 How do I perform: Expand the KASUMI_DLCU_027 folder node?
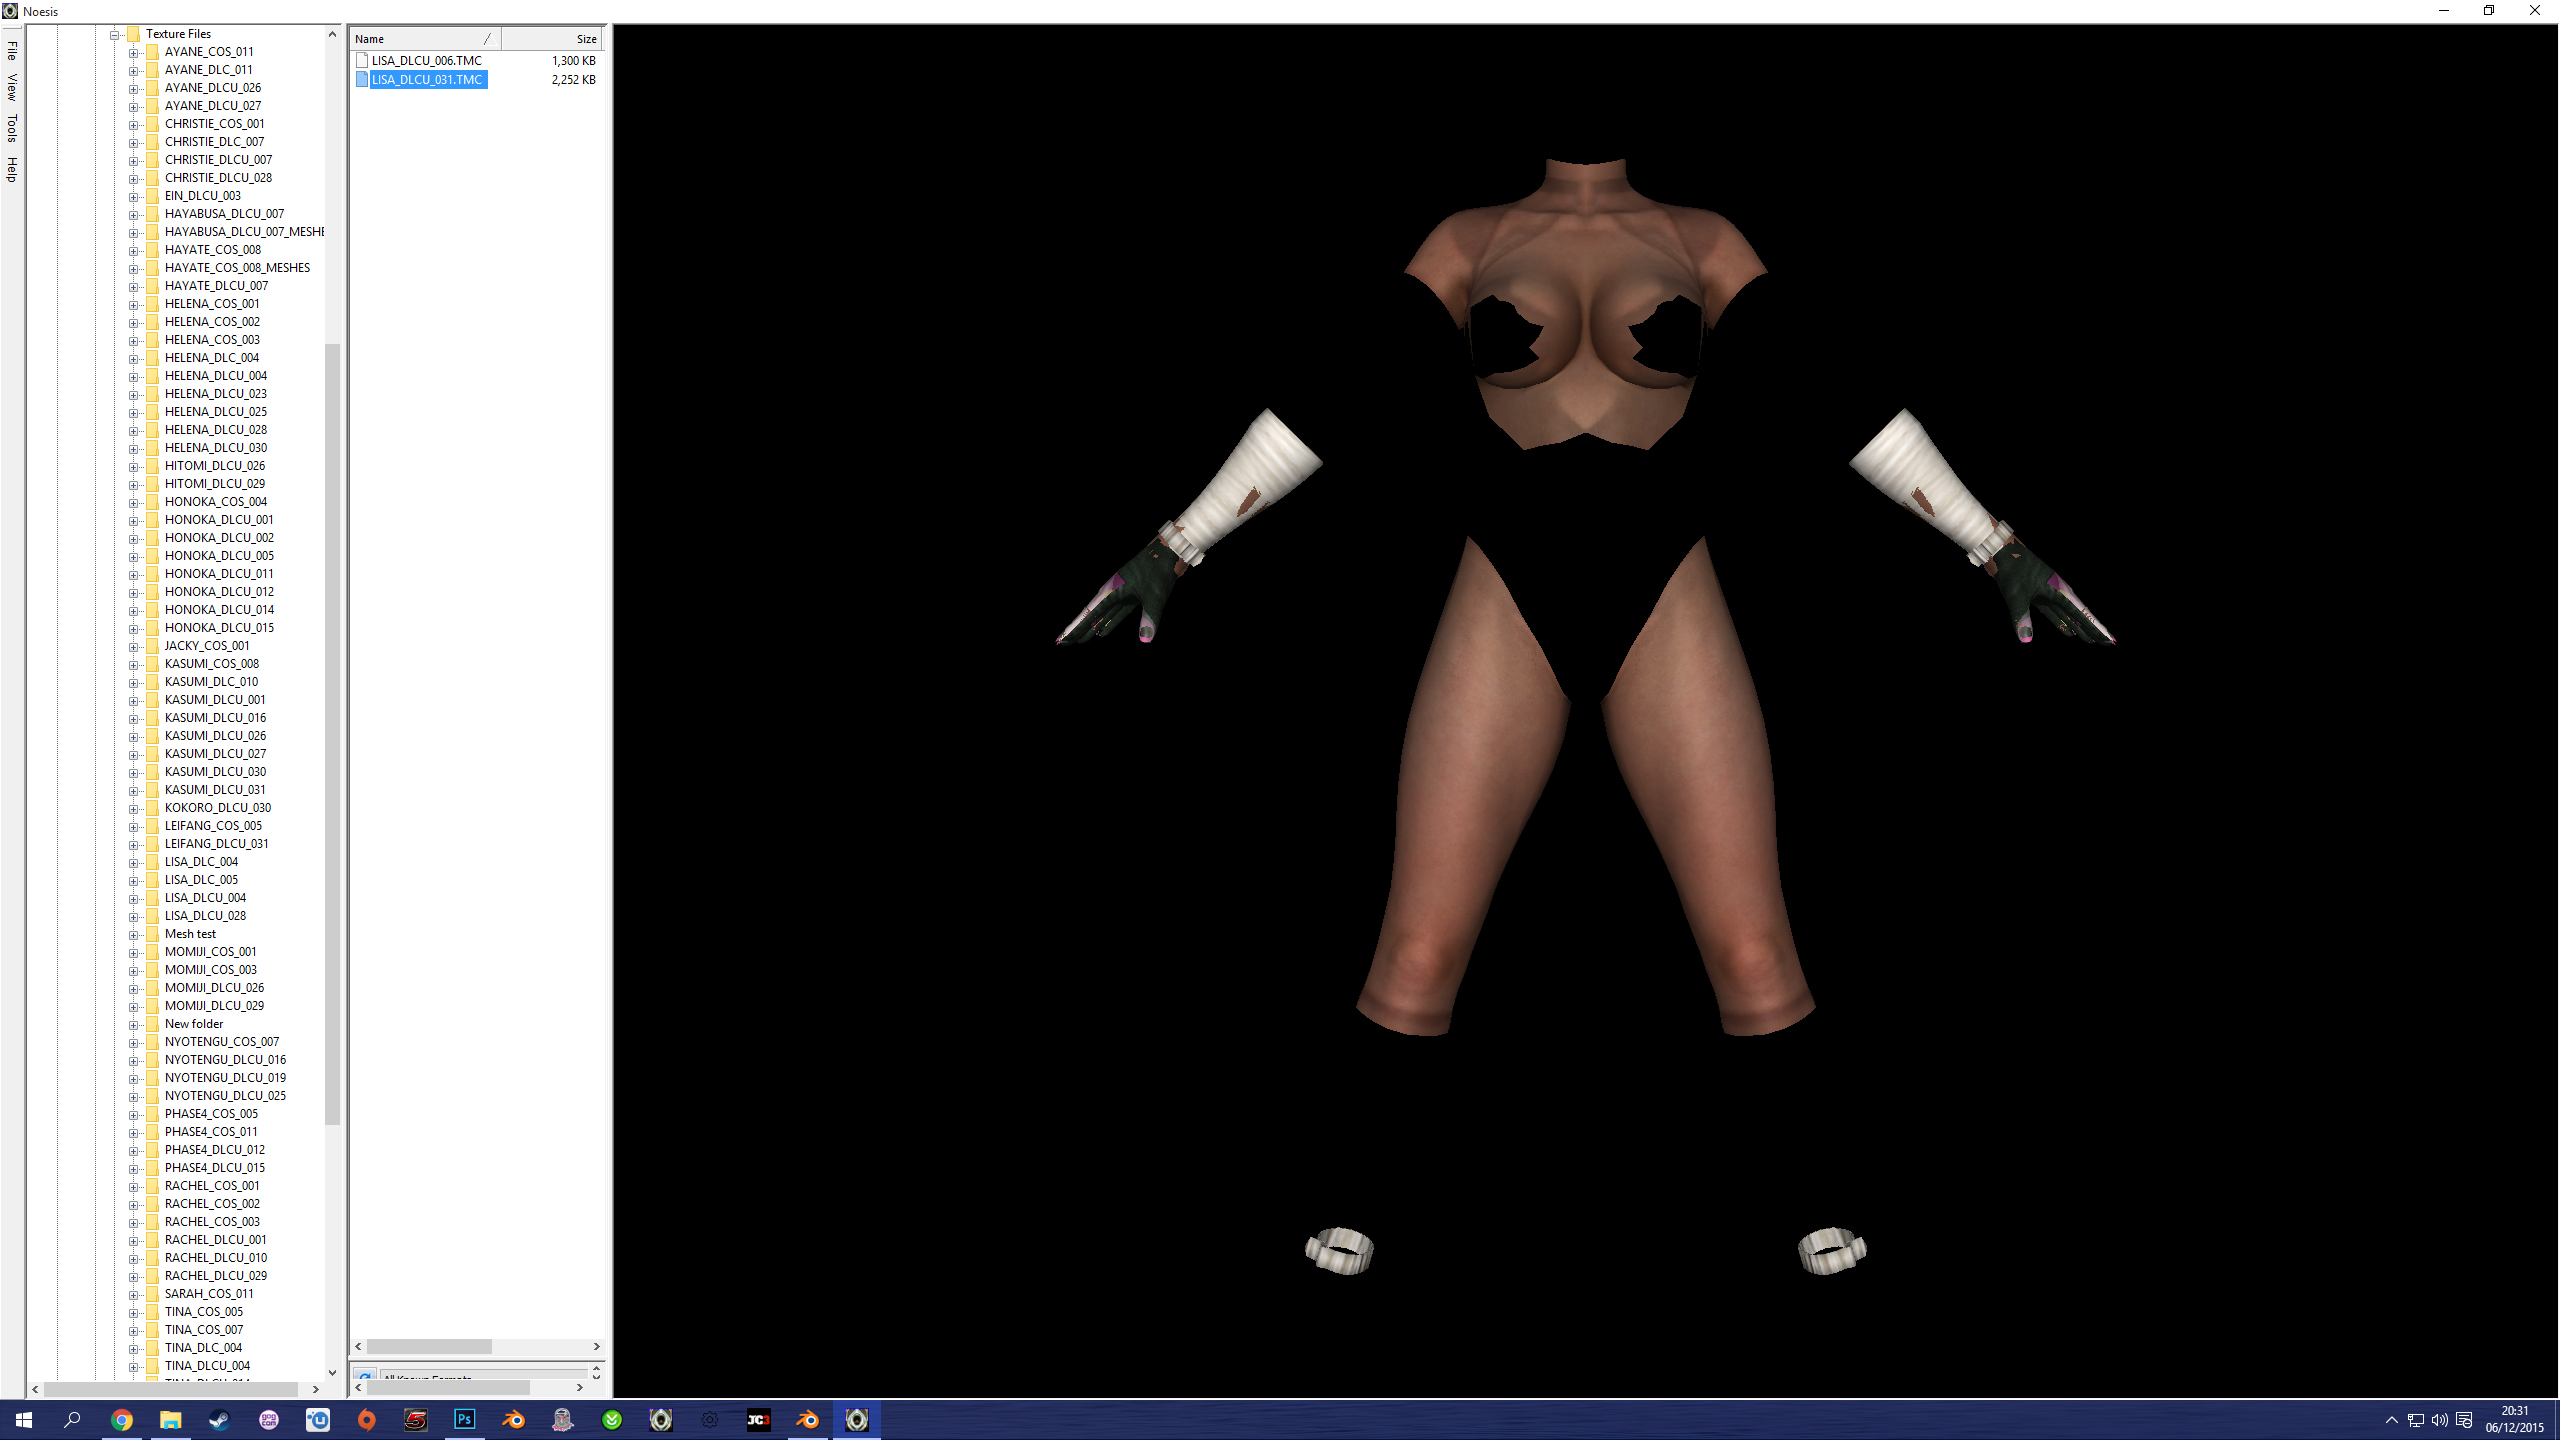tap(134, 755)
